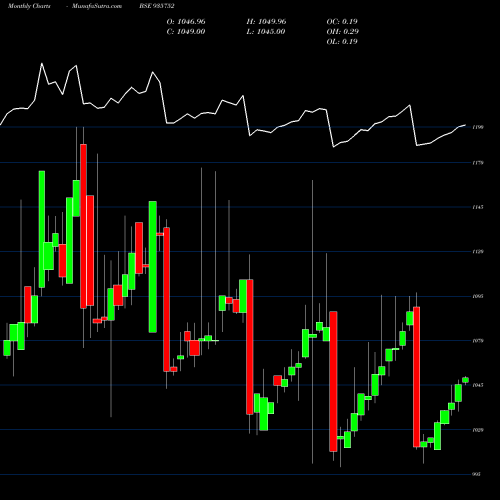500x500 pixels.
Task: Click the 1179 price axis label
Action: coord(478,163)
